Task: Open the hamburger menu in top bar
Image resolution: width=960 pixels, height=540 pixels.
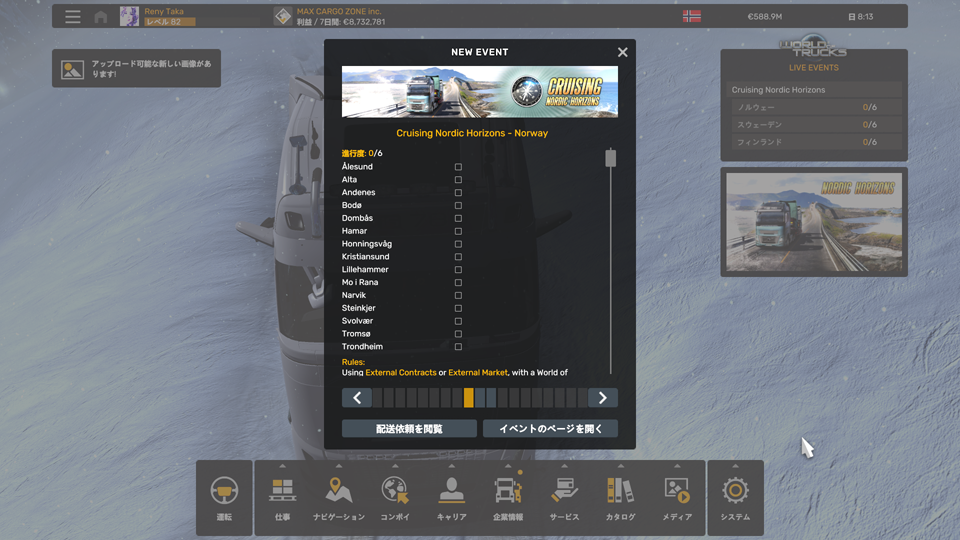Action: coord(73,17)
